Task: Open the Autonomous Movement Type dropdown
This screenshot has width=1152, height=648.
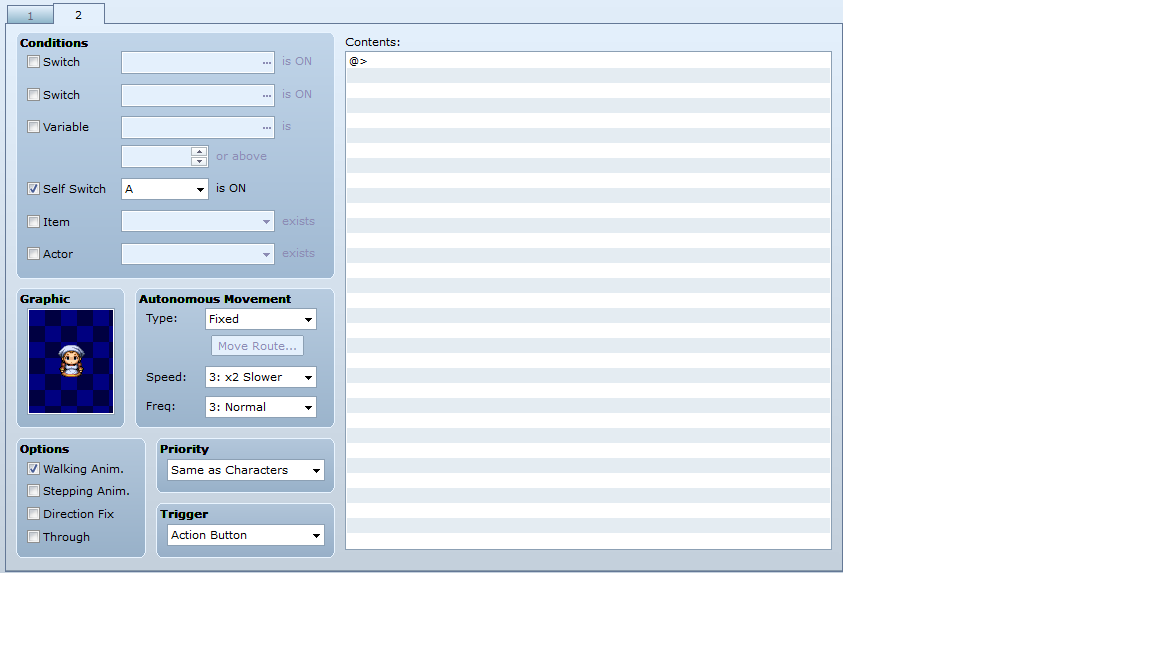Action: (x=261, y=319)
